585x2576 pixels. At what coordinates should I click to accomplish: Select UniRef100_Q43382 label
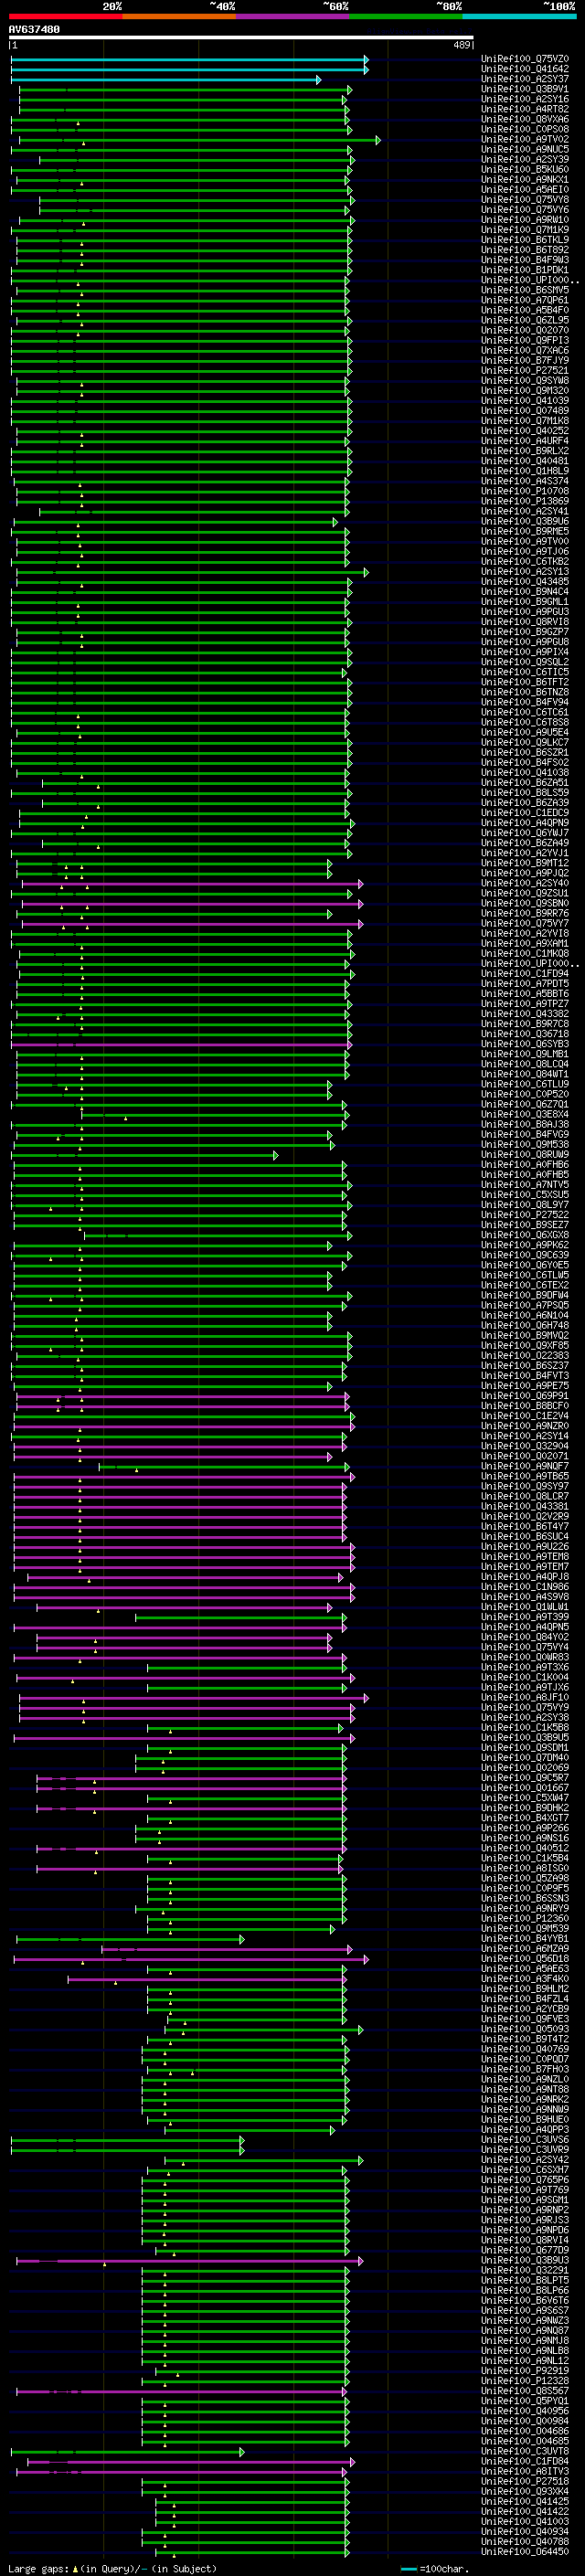click(525, 1014)
